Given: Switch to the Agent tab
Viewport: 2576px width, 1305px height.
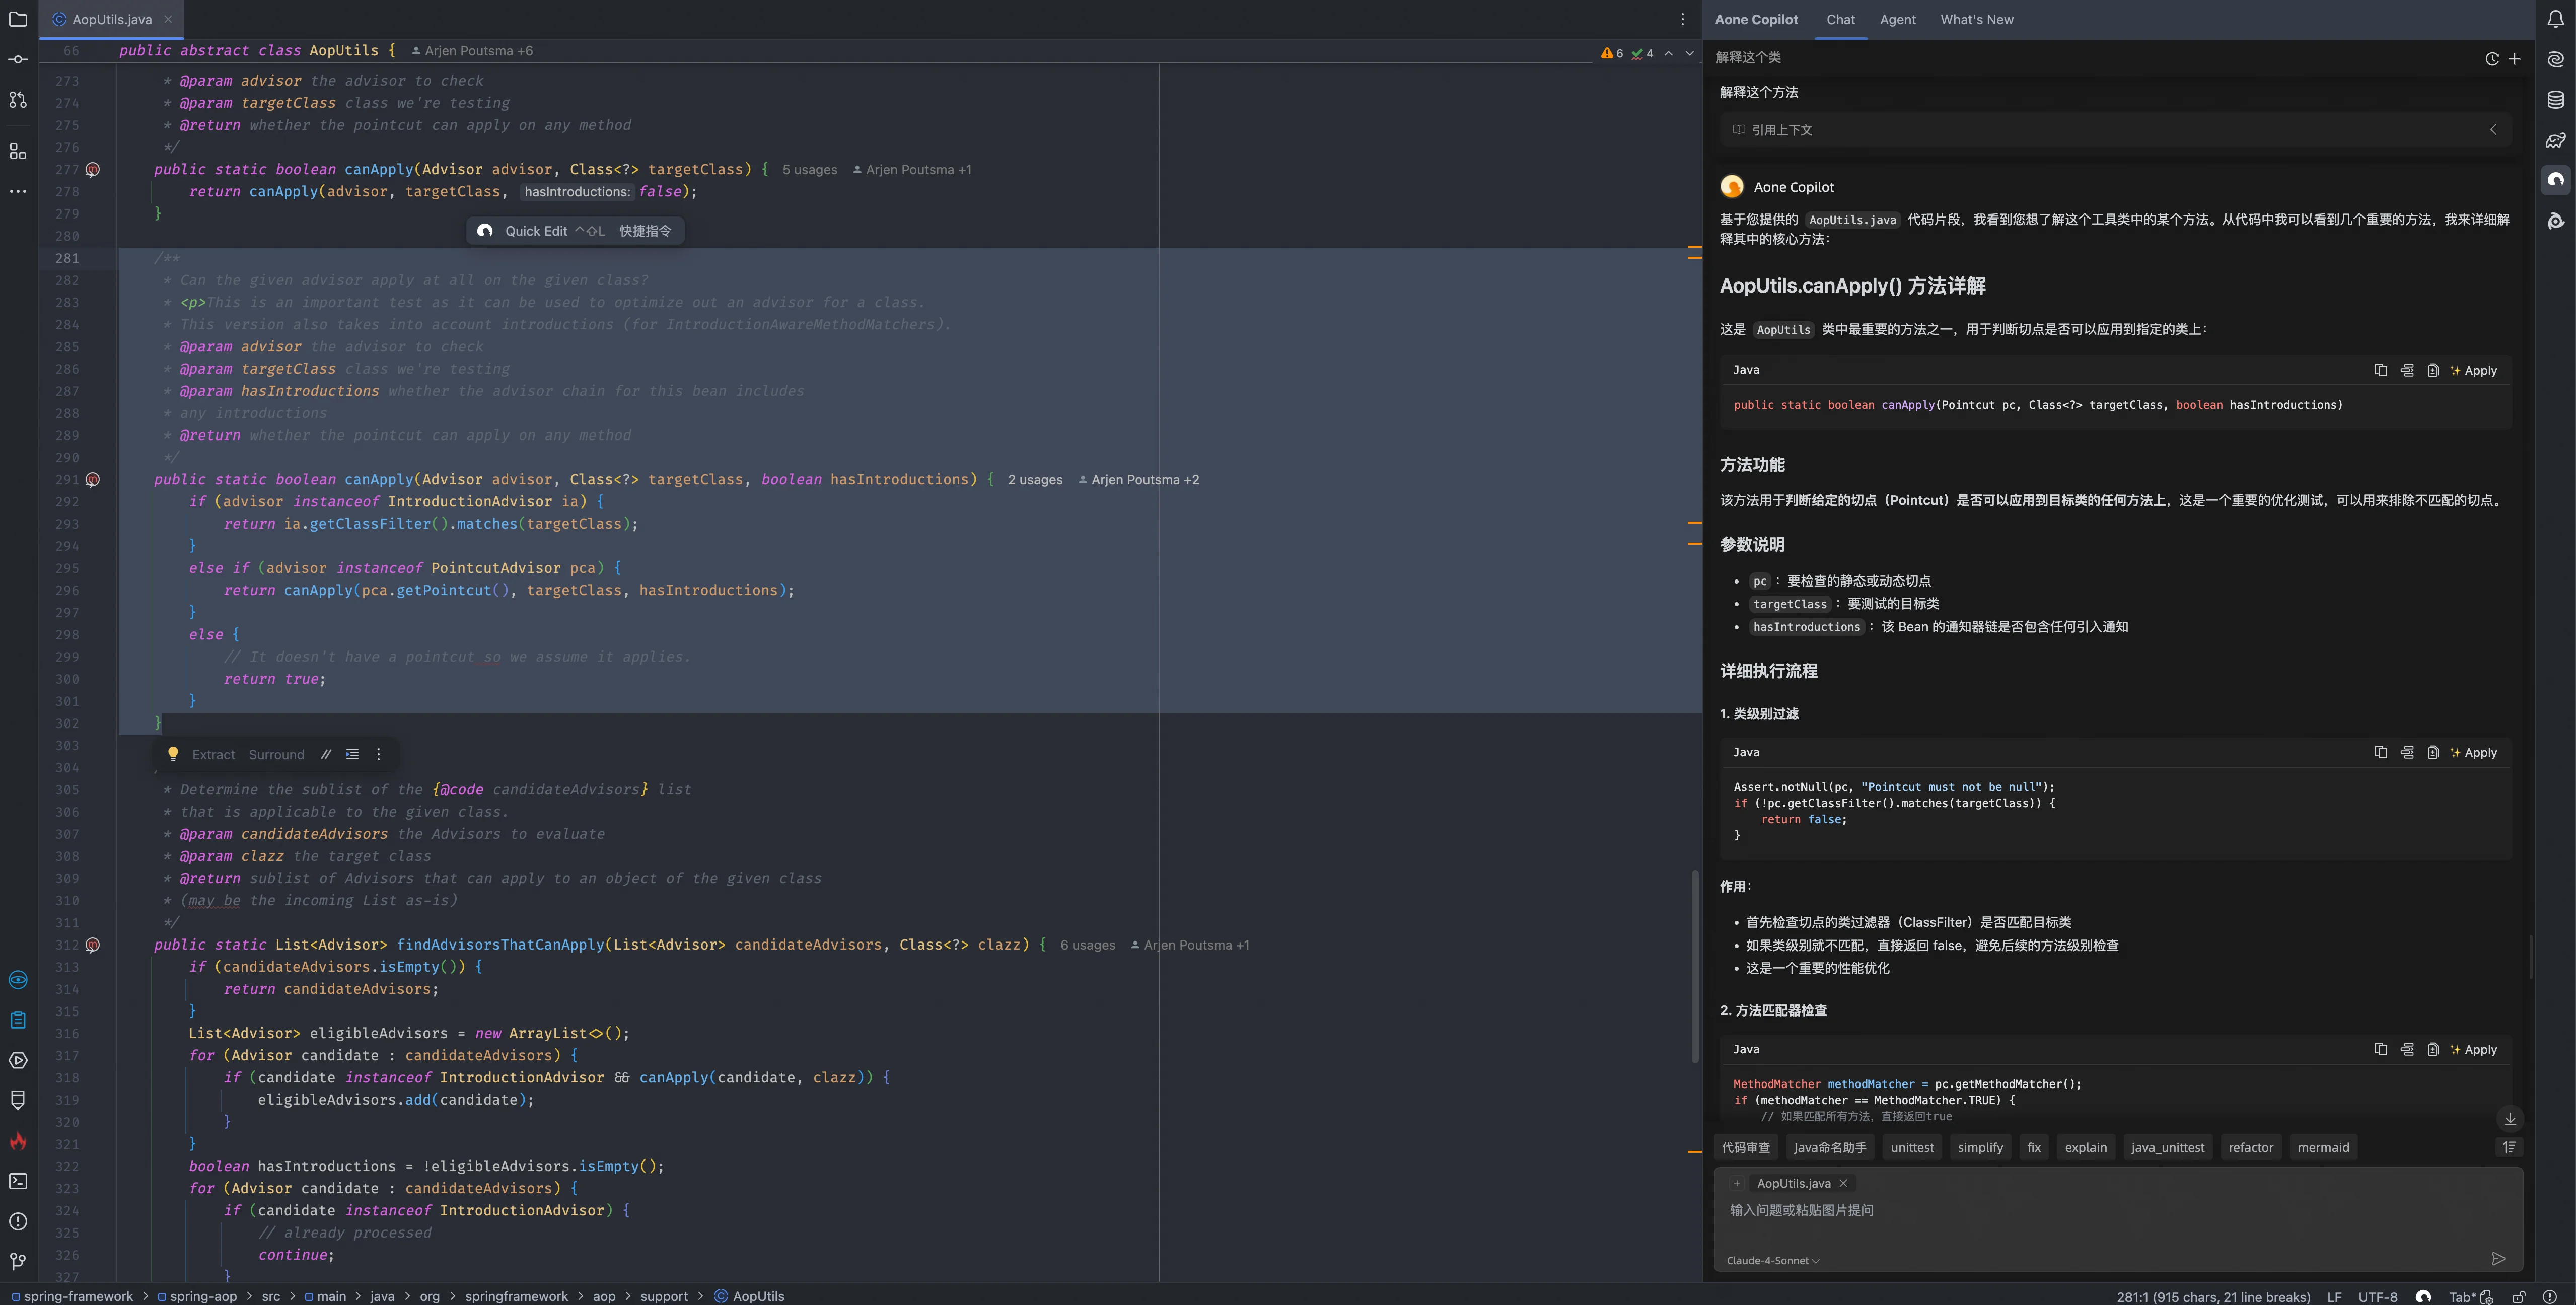Looking at the screenshot, I should click(1897, 19).
